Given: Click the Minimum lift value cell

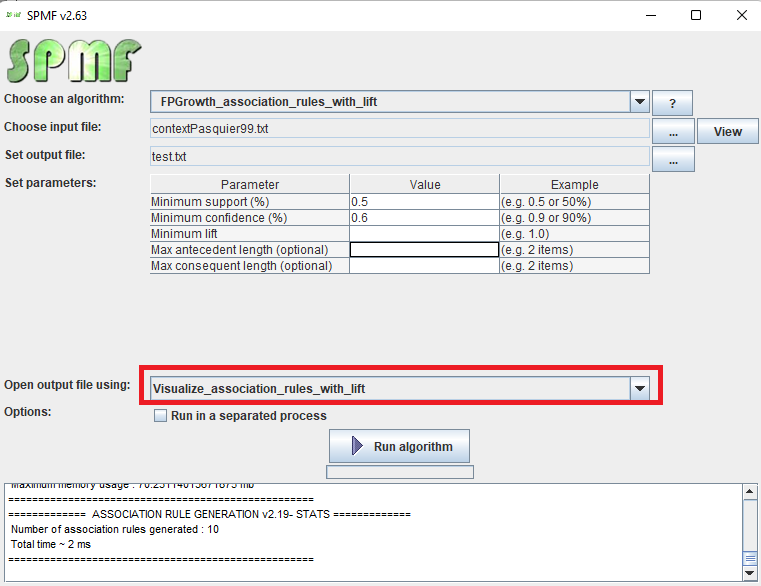Looking at the screenshot, I should [424, 233].
